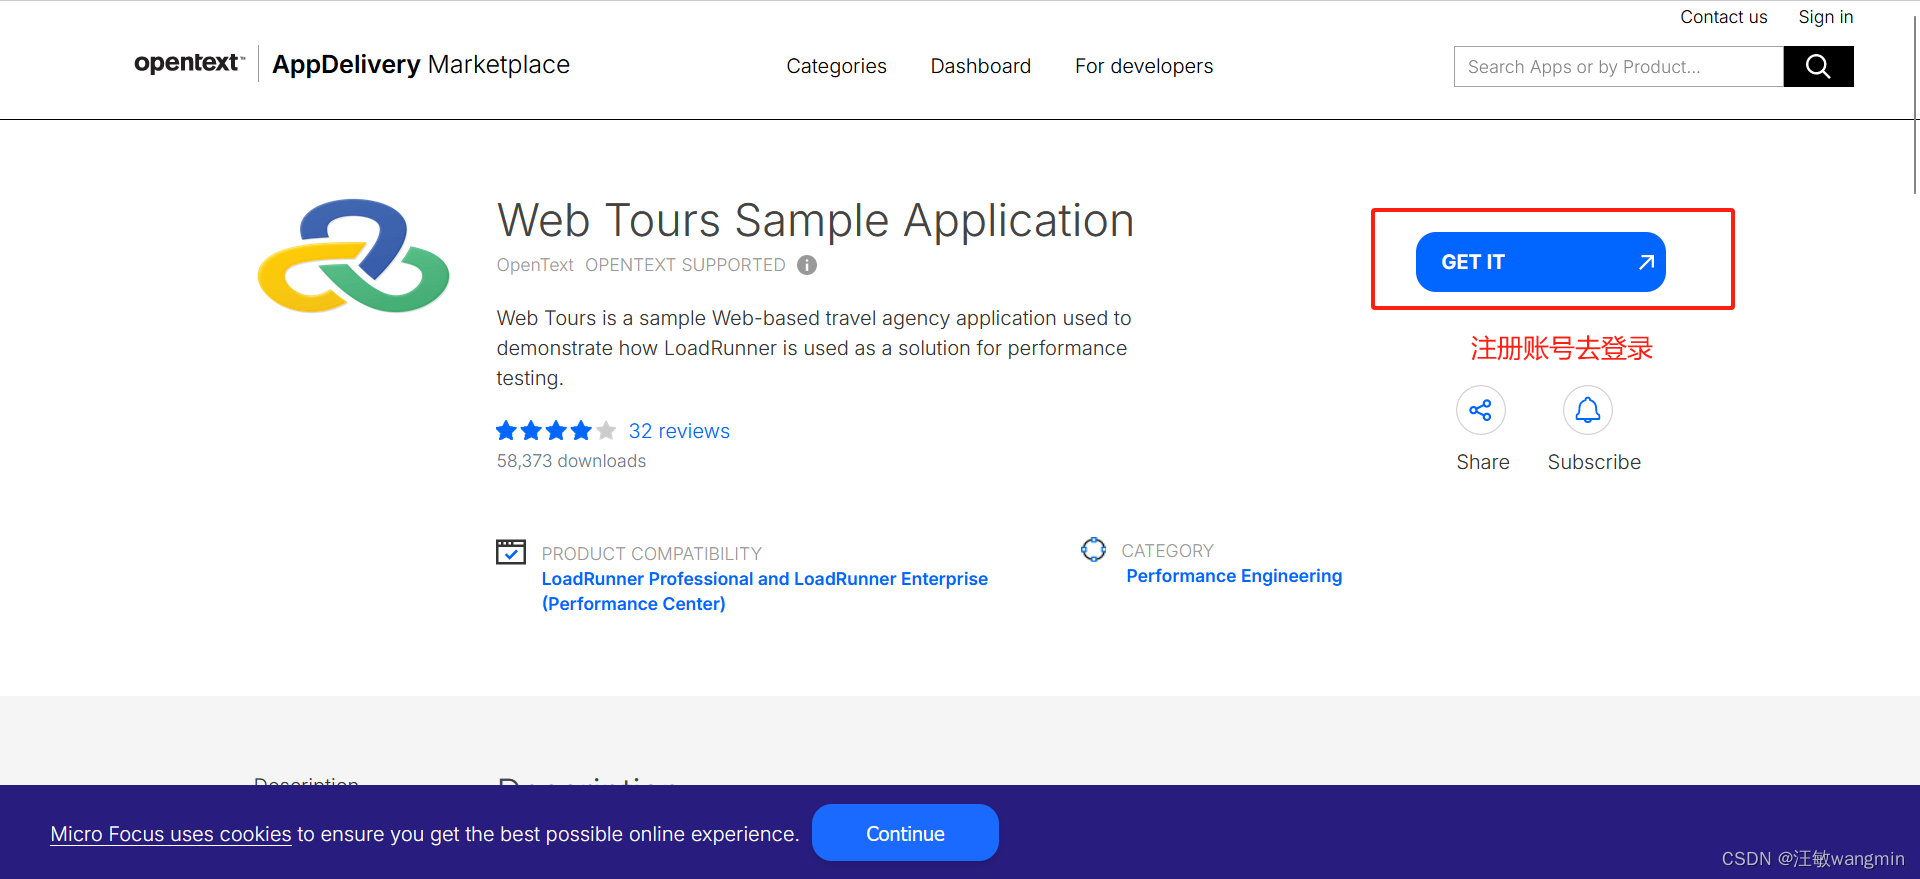Click the search magnifier icon button
The height and width of the screenshot is (879, 1920).
click(1818, 66)
